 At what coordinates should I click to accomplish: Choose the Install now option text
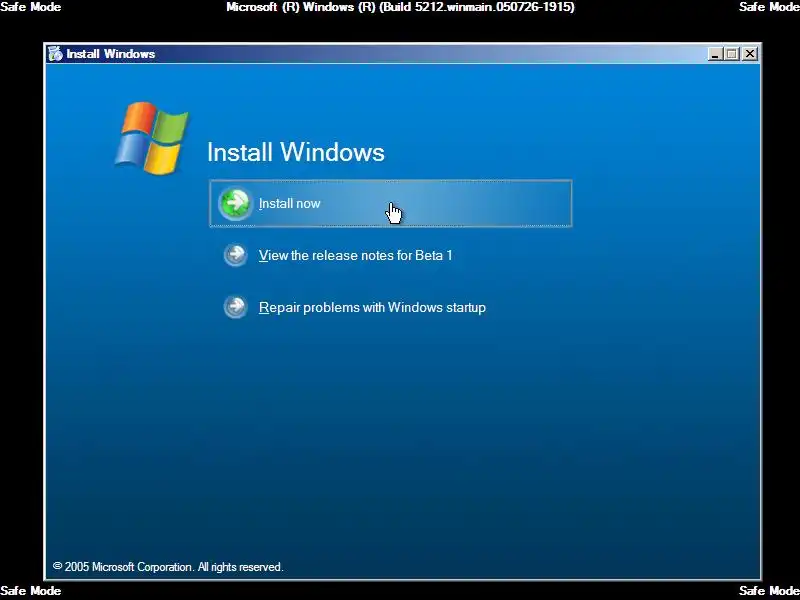pyautogui.click(x=289, y=204)
